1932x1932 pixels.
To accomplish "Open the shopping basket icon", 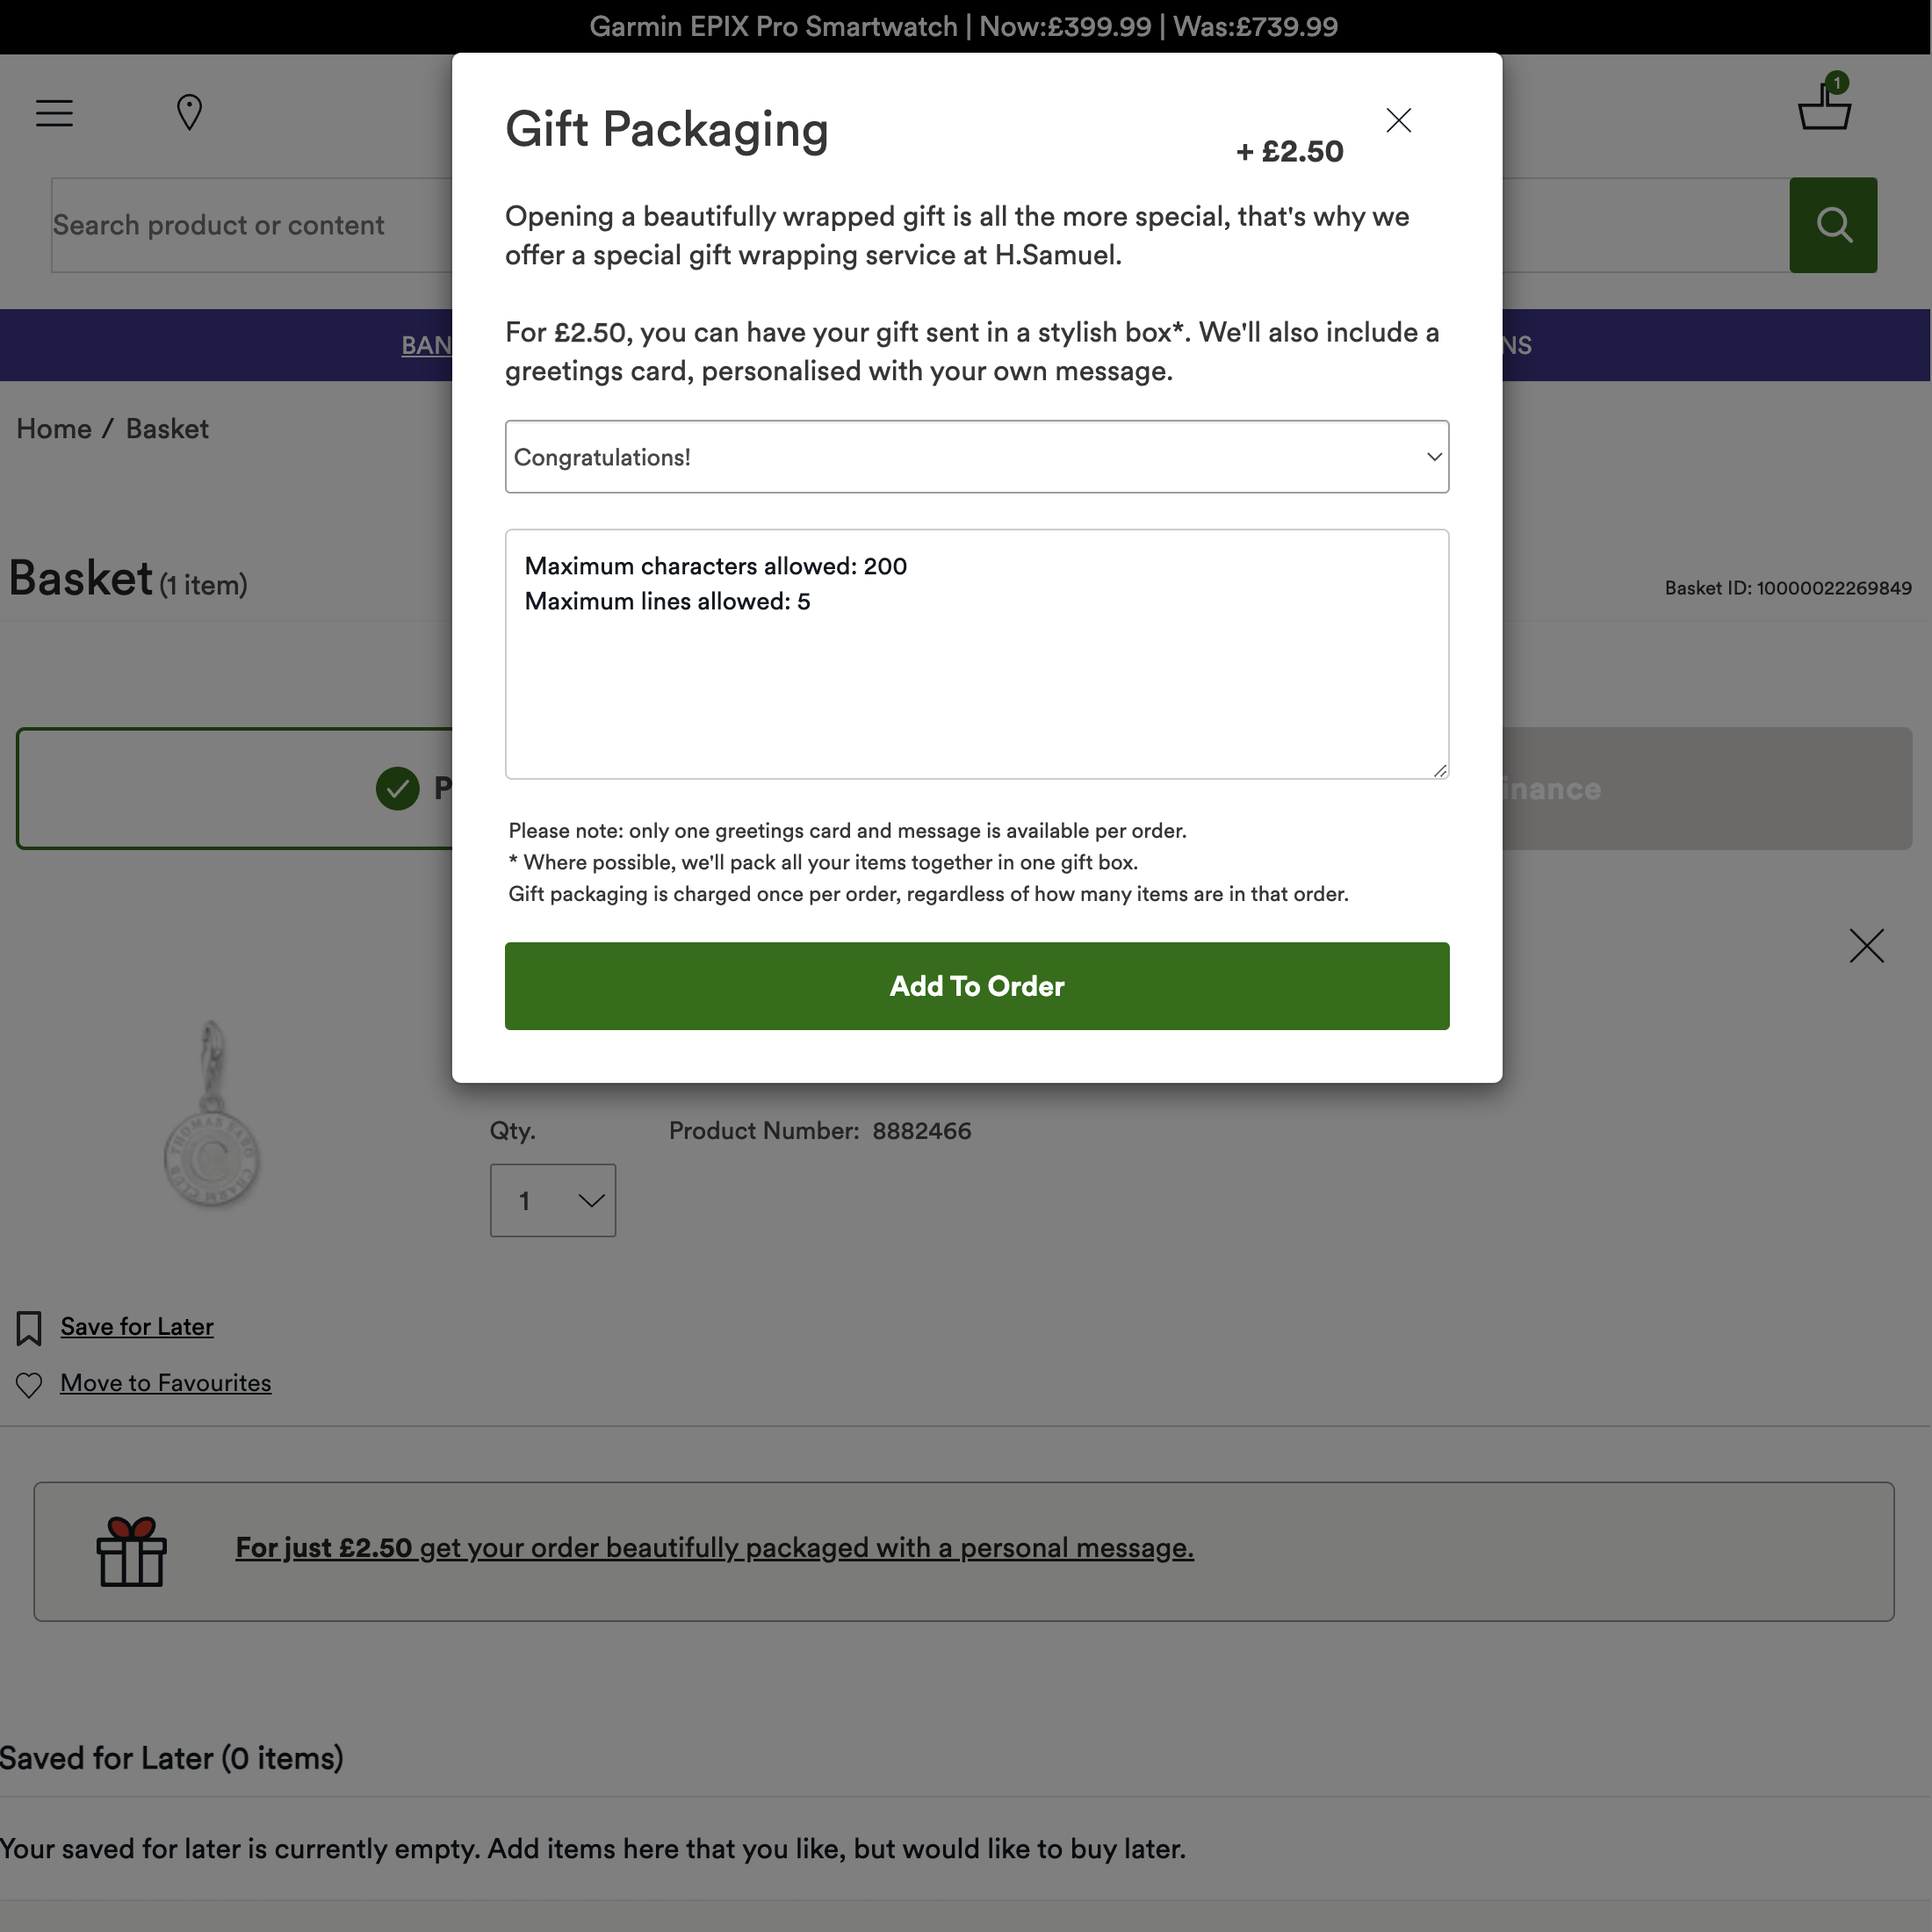I will 1824,105.
